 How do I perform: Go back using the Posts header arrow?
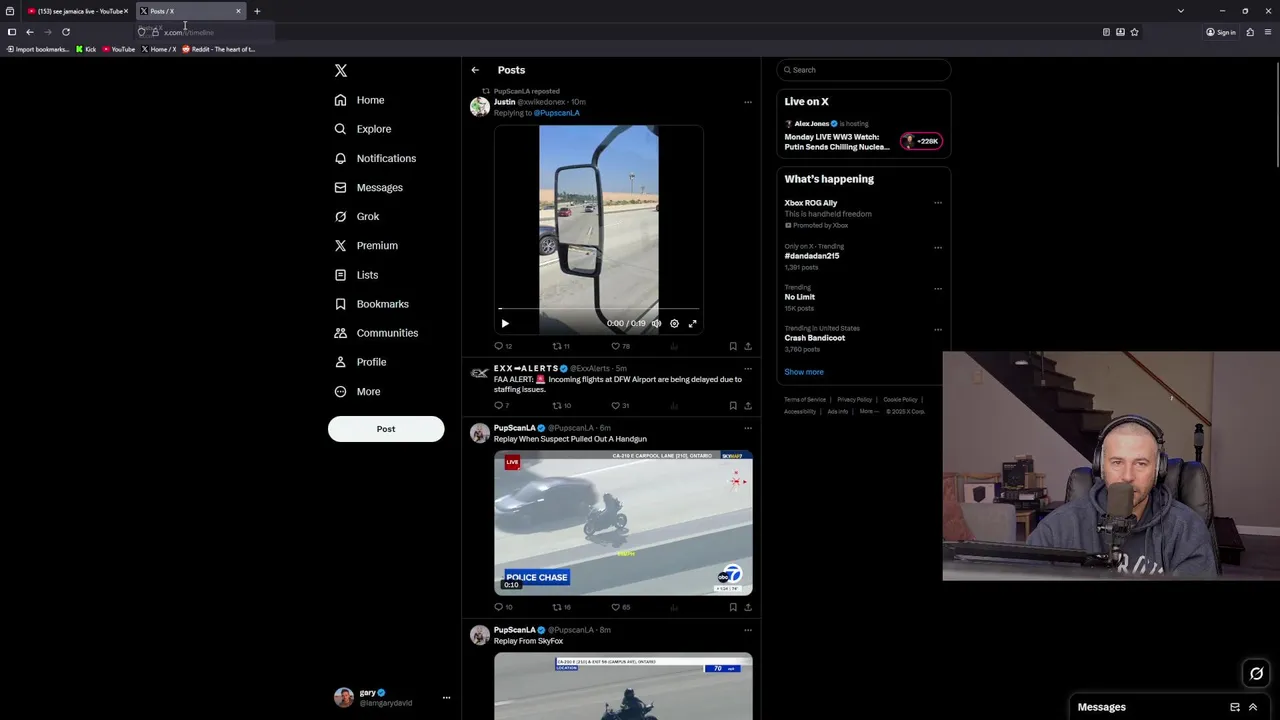pos(475,70)
